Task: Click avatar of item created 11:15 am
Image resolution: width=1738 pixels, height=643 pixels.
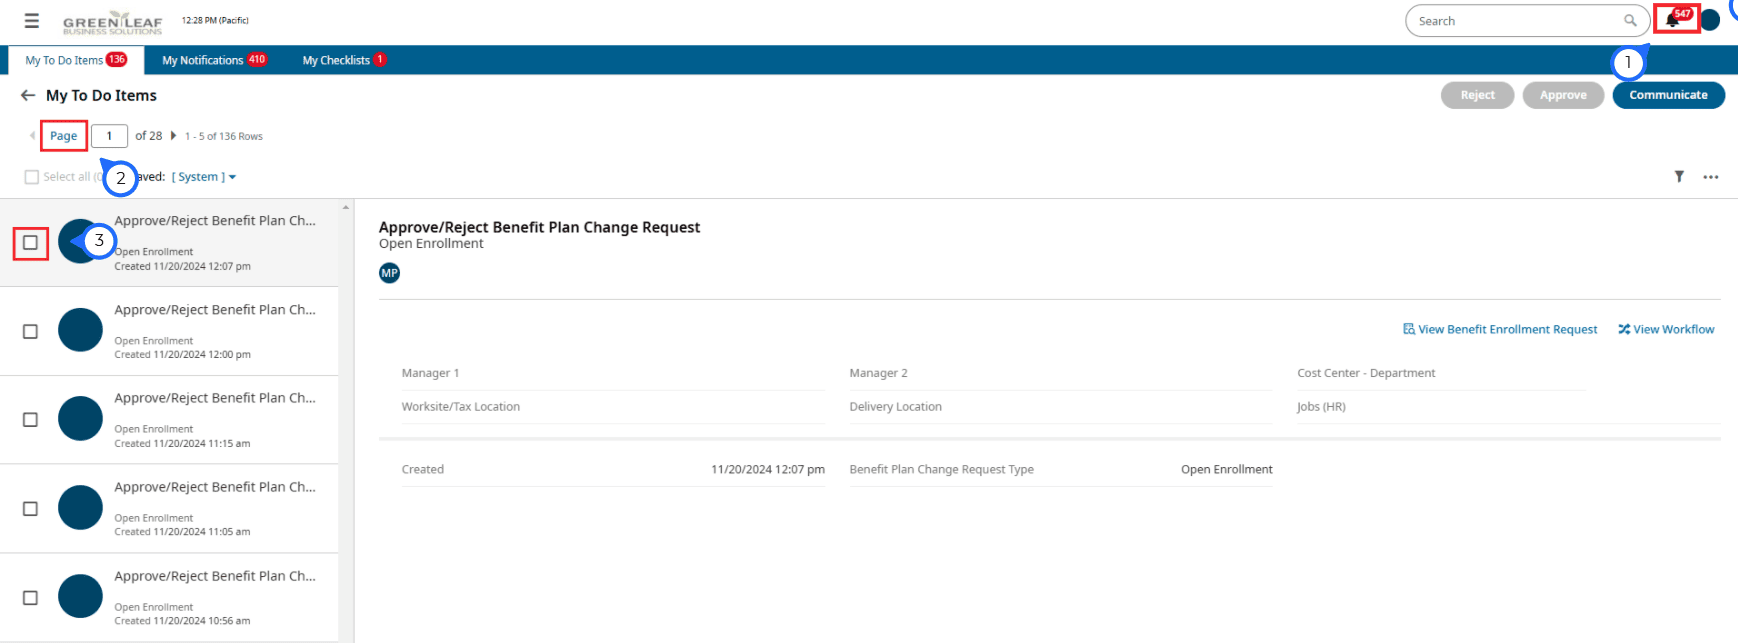Action: pos(80,419)
